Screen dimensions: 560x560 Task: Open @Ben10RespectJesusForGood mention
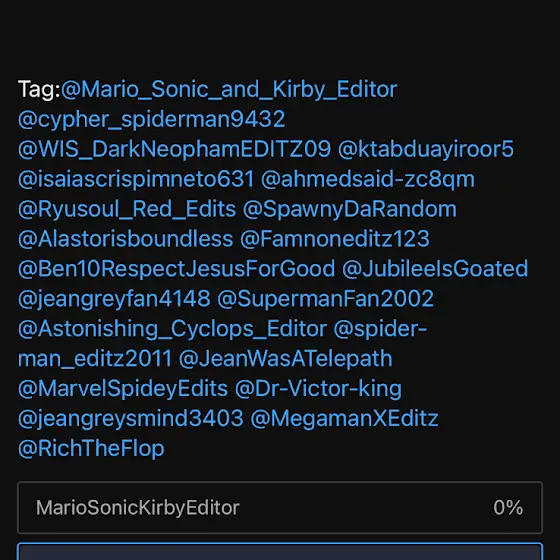click(176, 269)
